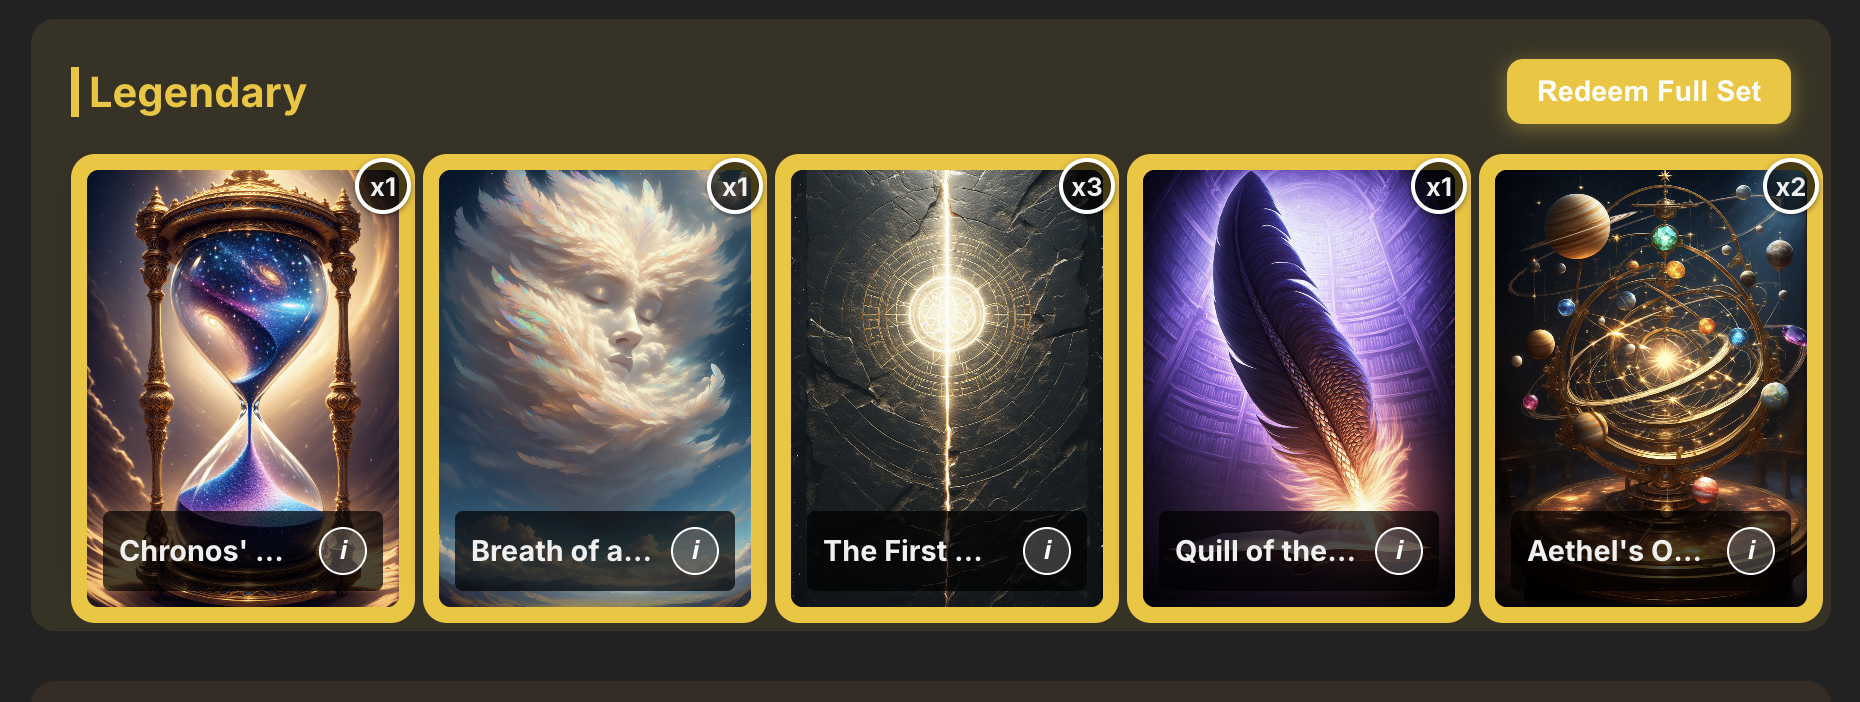Show info for Breath of a... card
The width and height of the screenshot is (1860, 702).
point(695,551)
